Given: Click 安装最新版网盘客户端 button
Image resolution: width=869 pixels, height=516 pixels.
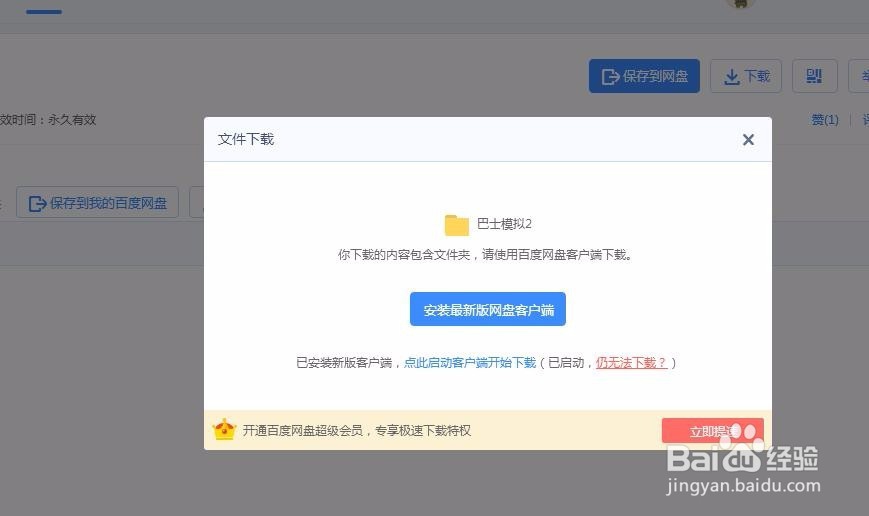Looking at the screenshot, I should tap(488, 309).
